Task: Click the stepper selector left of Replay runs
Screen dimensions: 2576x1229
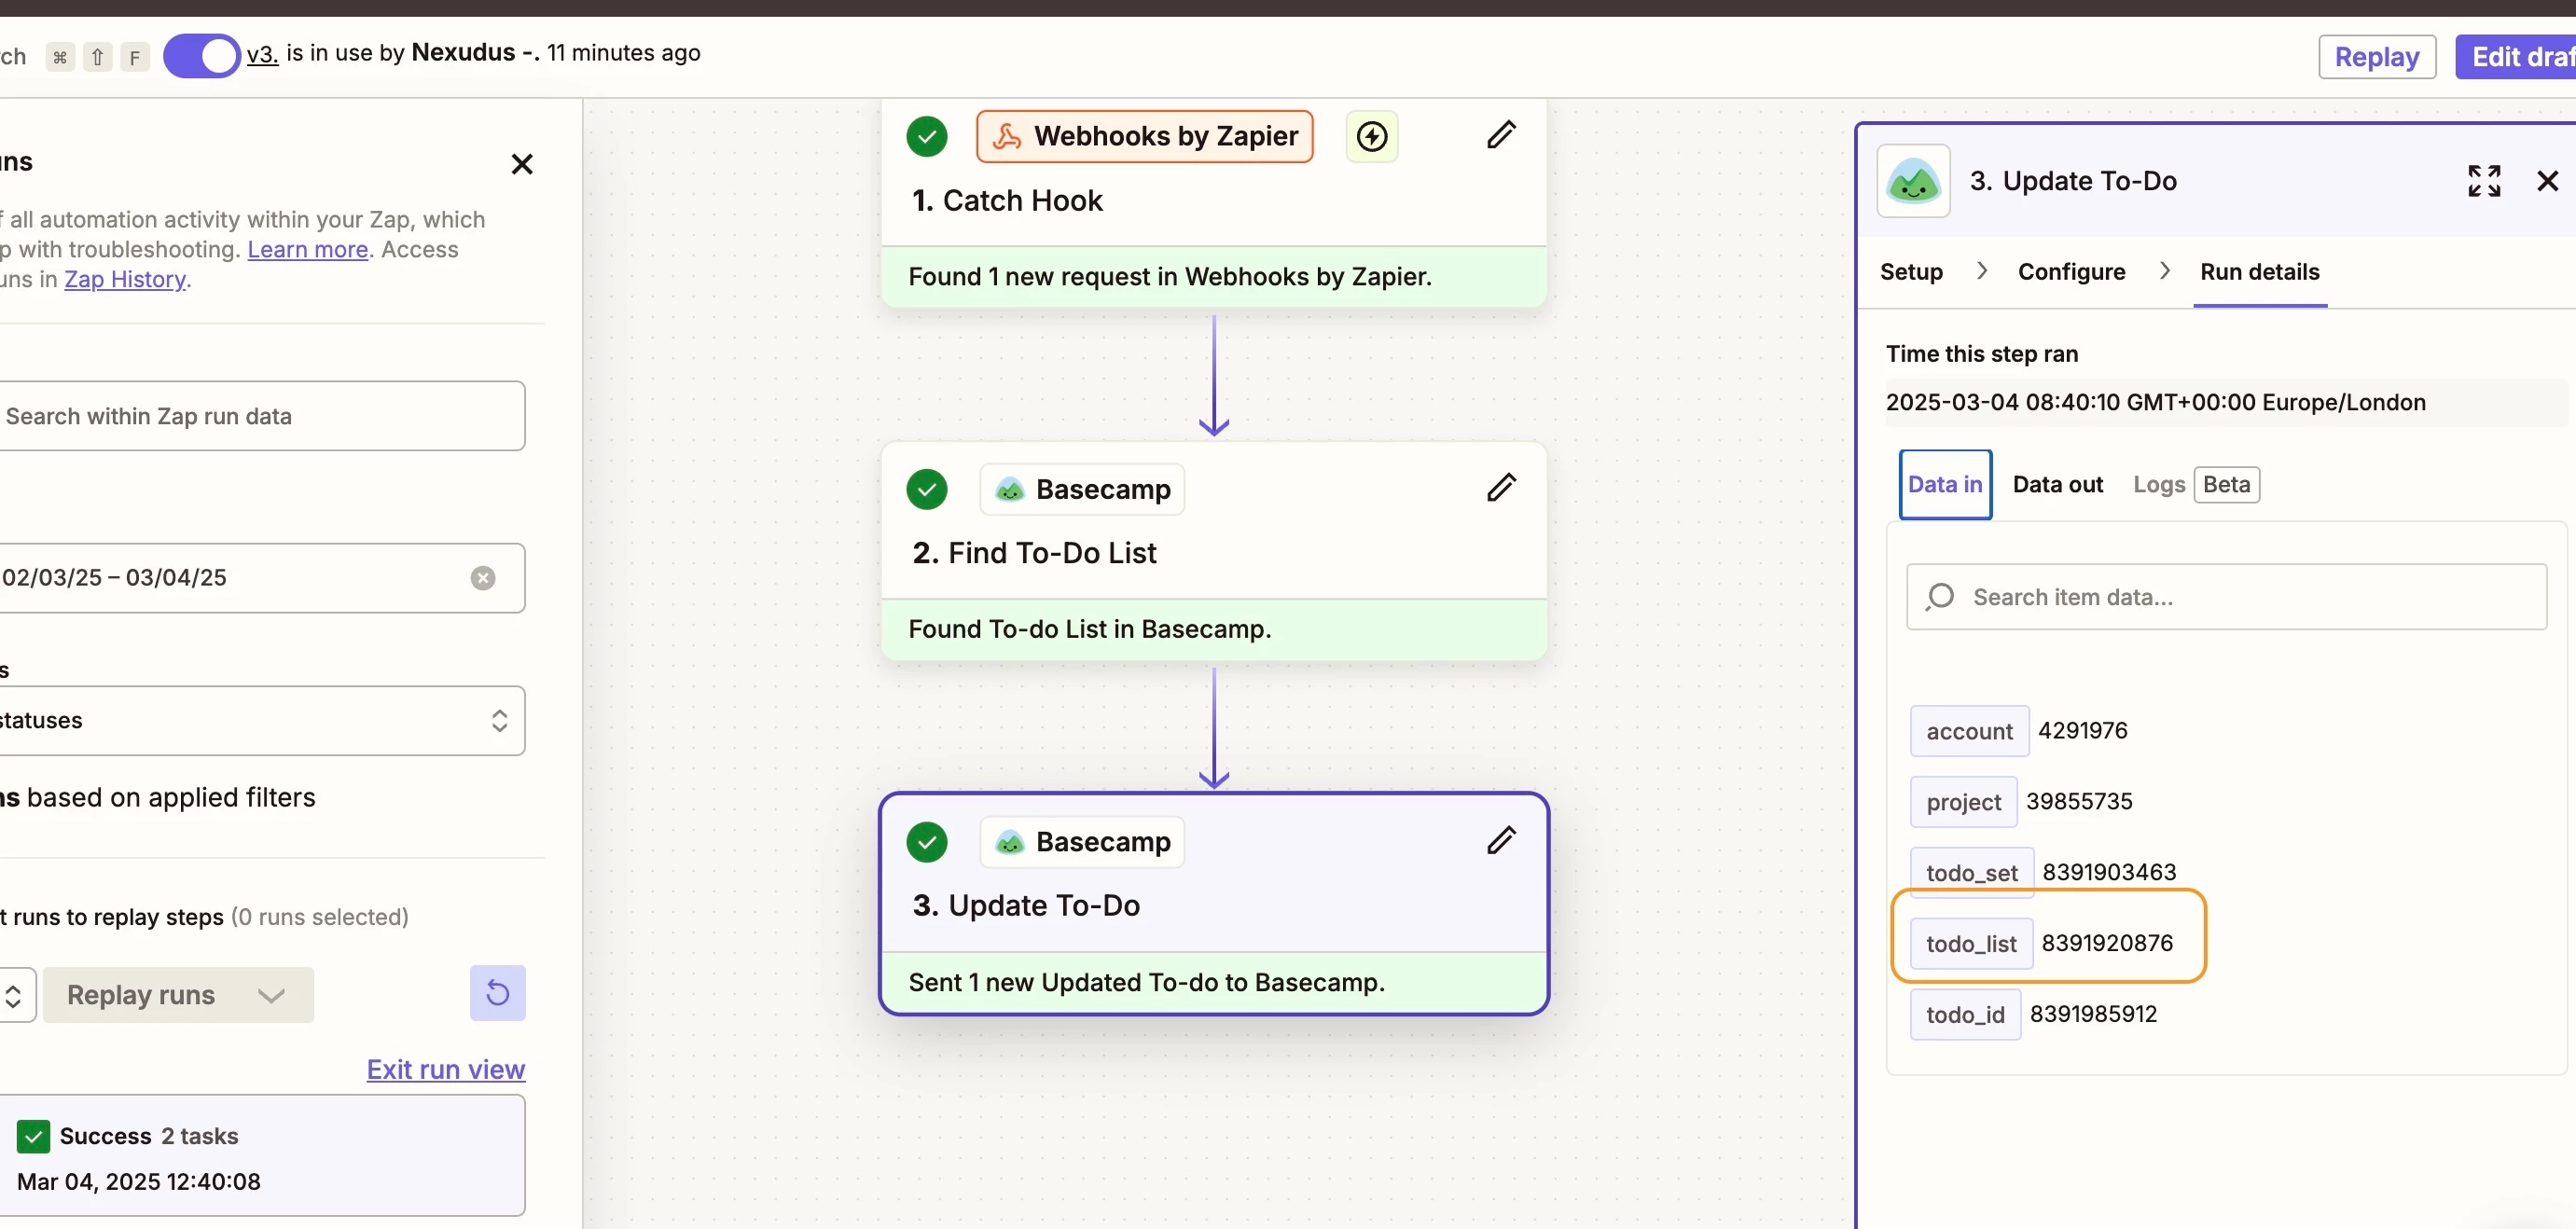Action: (x=14, y=995)
